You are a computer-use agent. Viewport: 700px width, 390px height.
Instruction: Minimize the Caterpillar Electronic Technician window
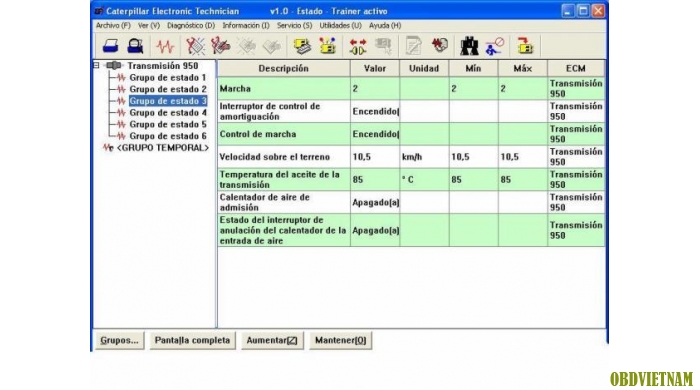coord(567,11)
